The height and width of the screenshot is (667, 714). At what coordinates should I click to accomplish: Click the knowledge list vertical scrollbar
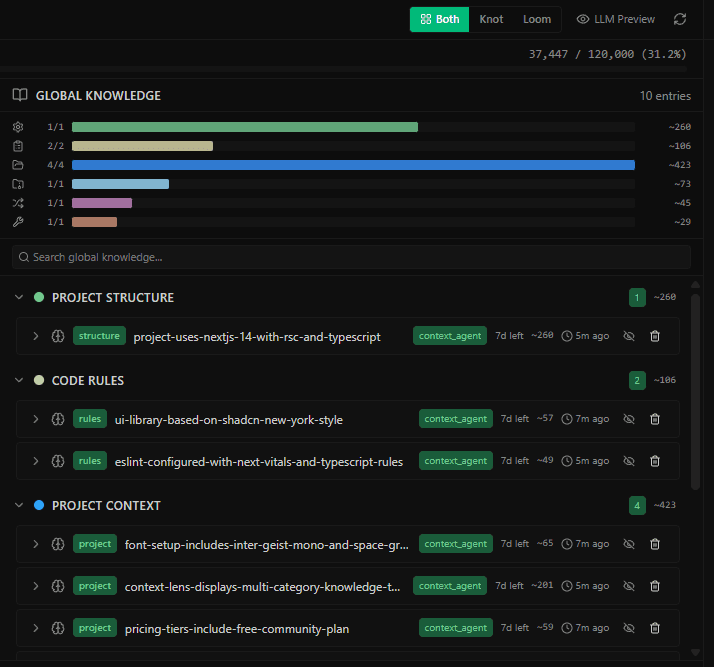(695, 392)
